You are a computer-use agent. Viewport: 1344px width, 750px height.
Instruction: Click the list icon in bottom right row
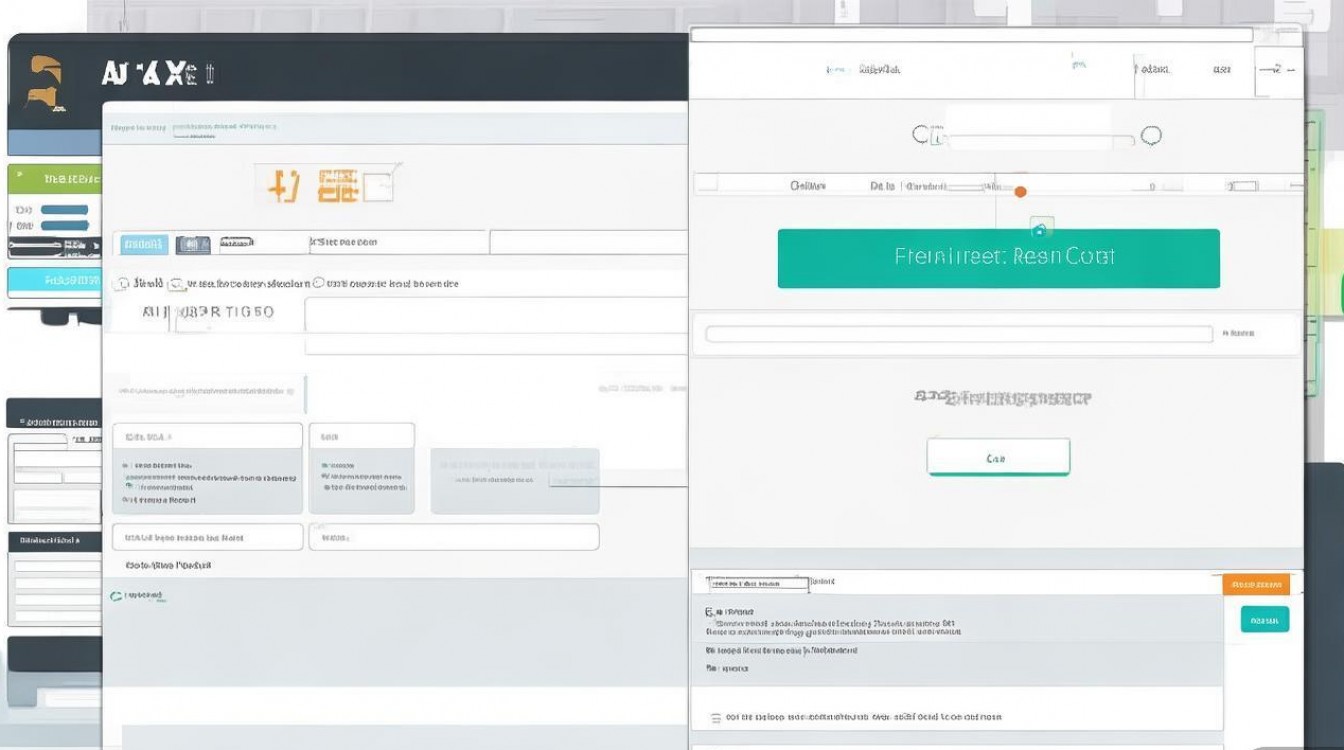[715, 717]
